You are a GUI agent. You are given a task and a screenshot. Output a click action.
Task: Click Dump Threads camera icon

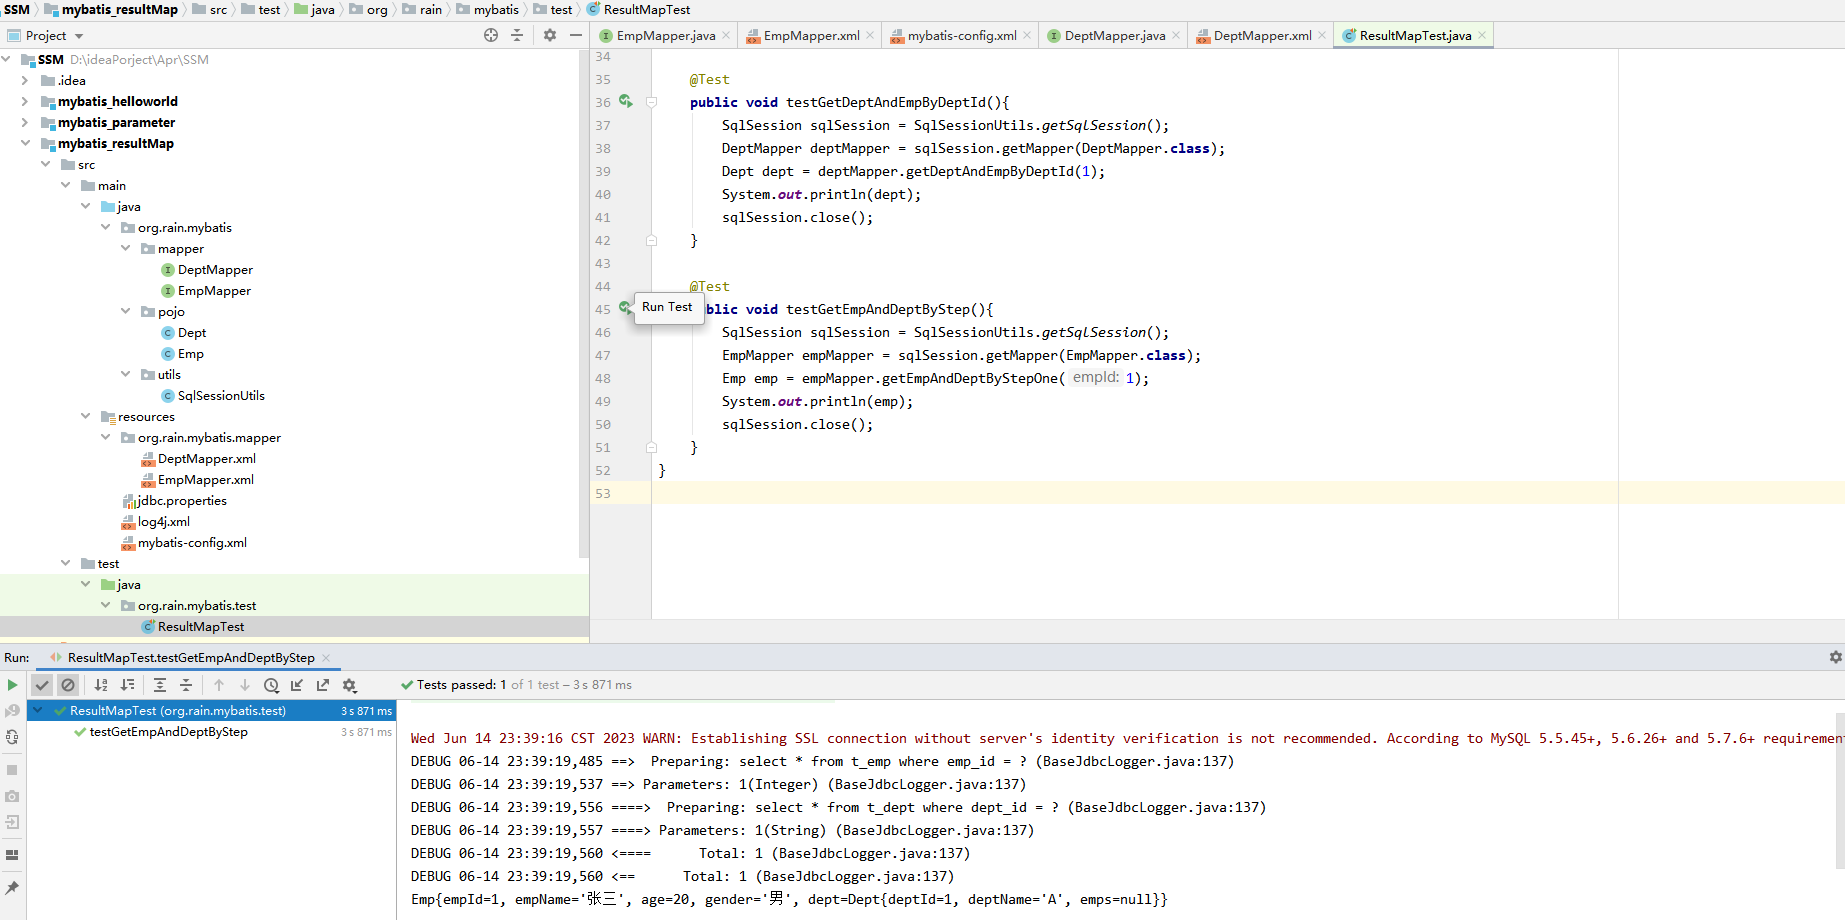click(x=12, y=796)
